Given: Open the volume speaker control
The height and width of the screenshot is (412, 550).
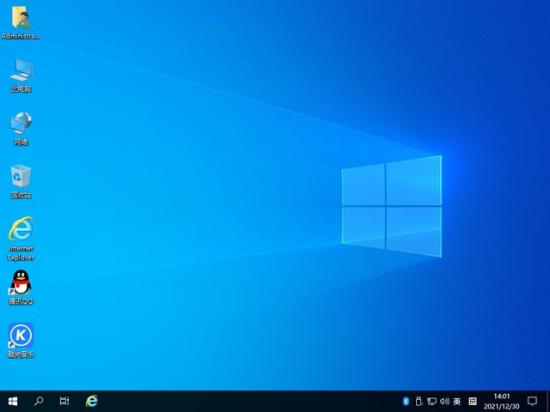Looking at the screenshot, I should (x=444, y=401).
